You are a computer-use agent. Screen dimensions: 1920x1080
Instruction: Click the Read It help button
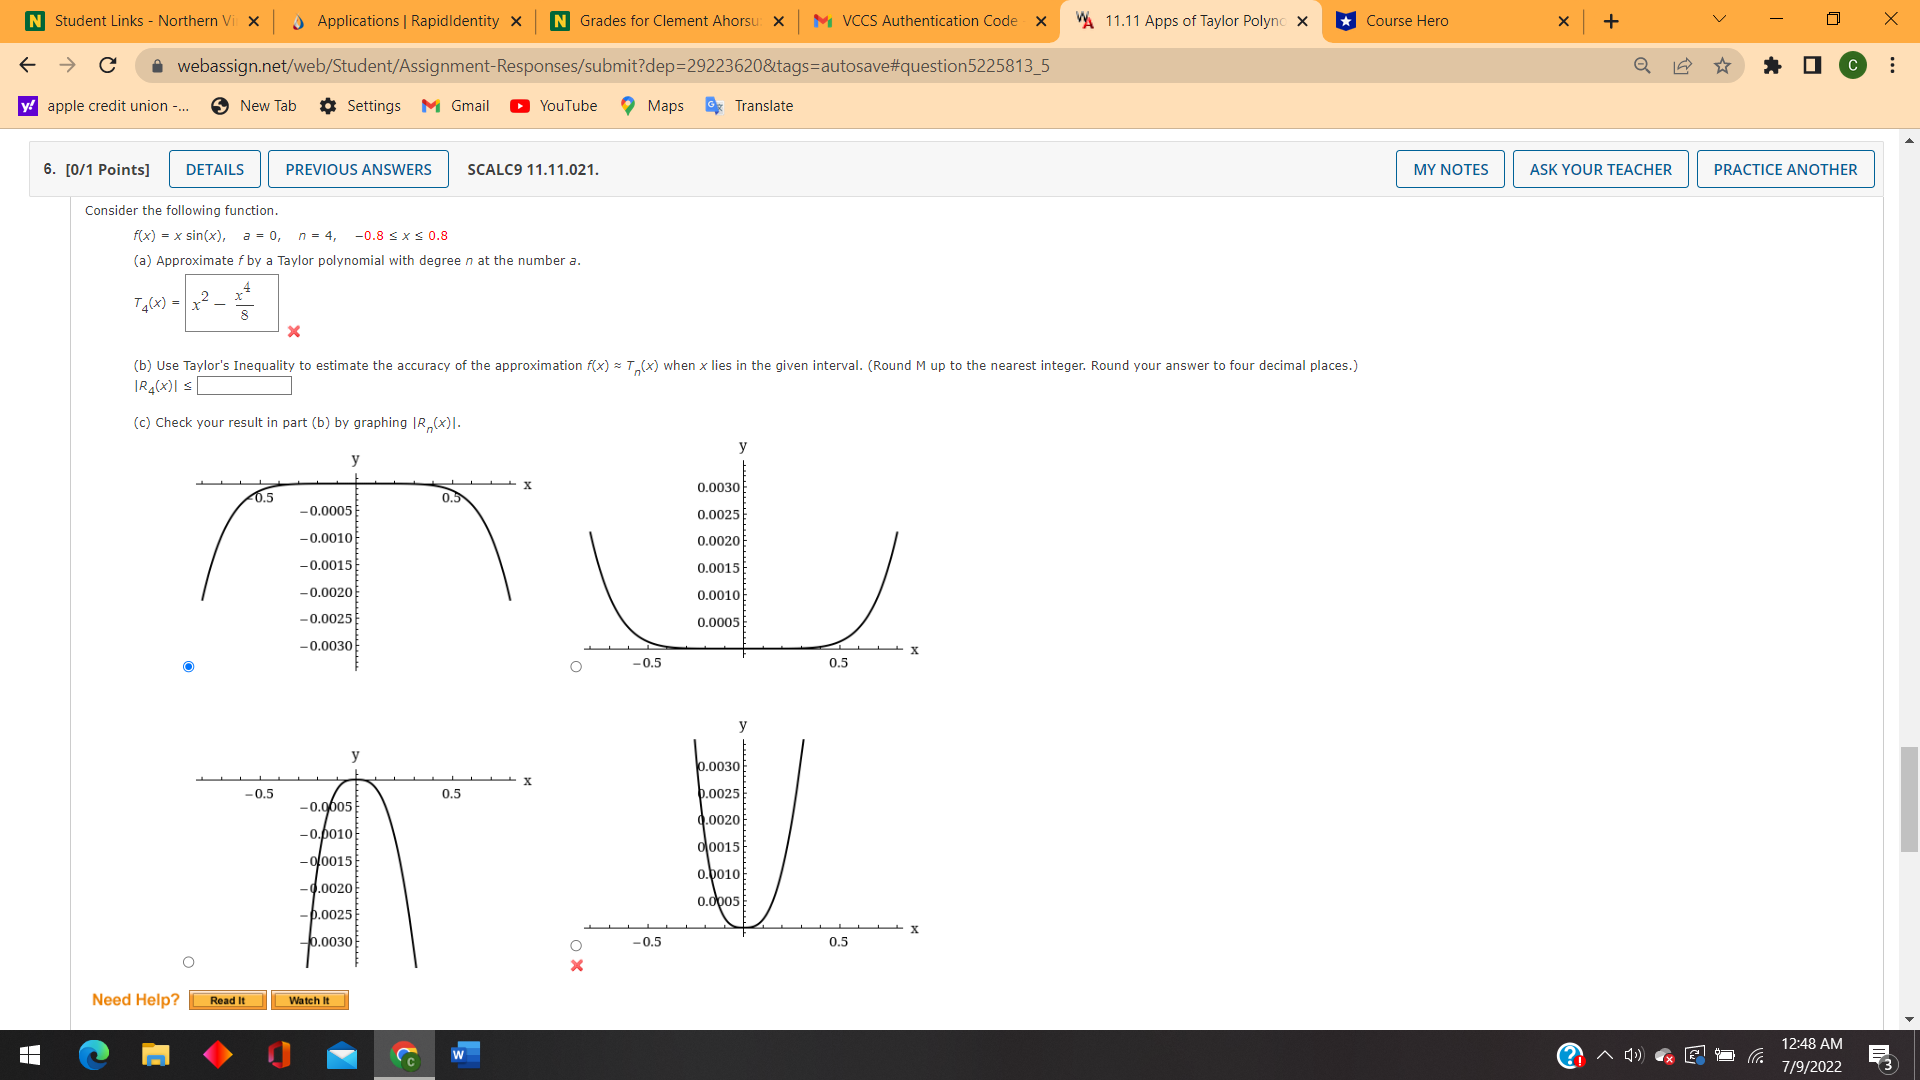pos(227,999)
